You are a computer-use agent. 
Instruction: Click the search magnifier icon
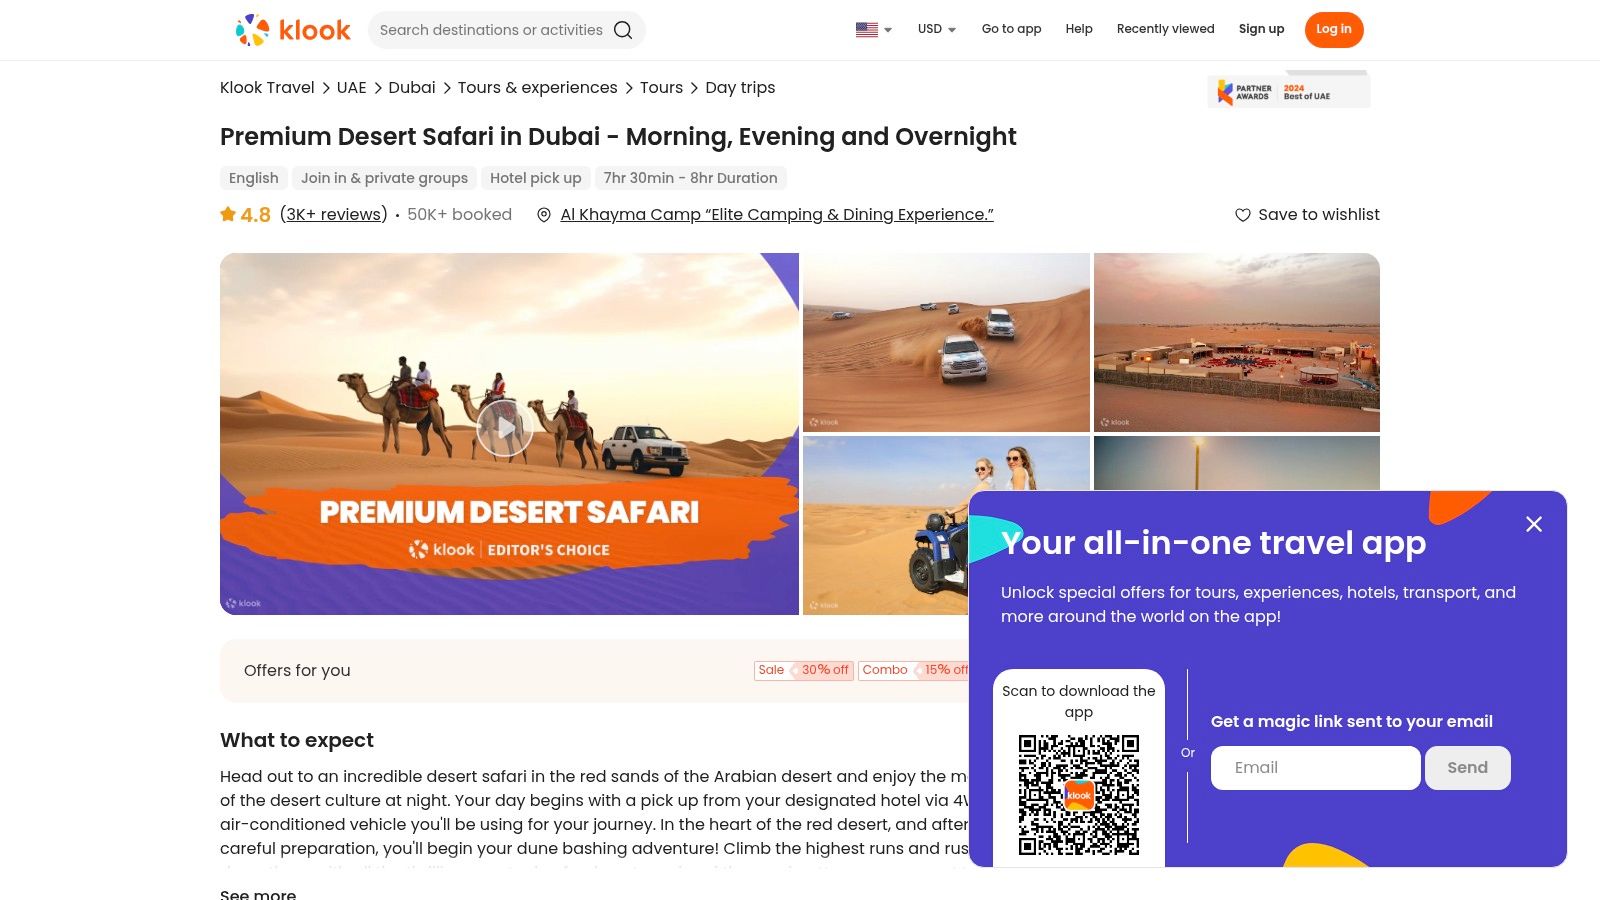pyautogui.click(x=623, y=30)
